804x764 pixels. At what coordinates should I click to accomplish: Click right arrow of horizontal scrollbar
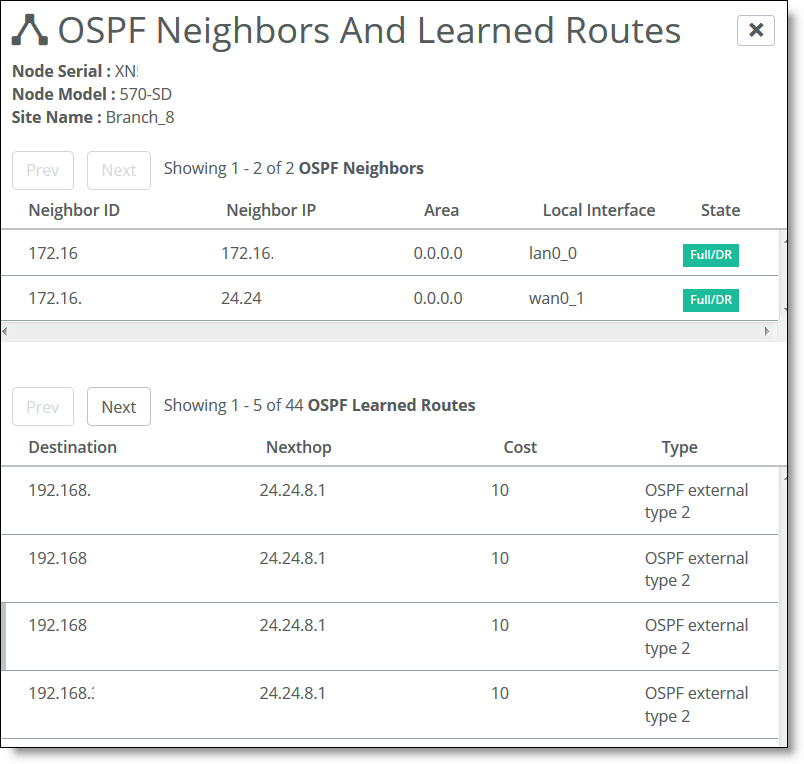pos(767,331)
